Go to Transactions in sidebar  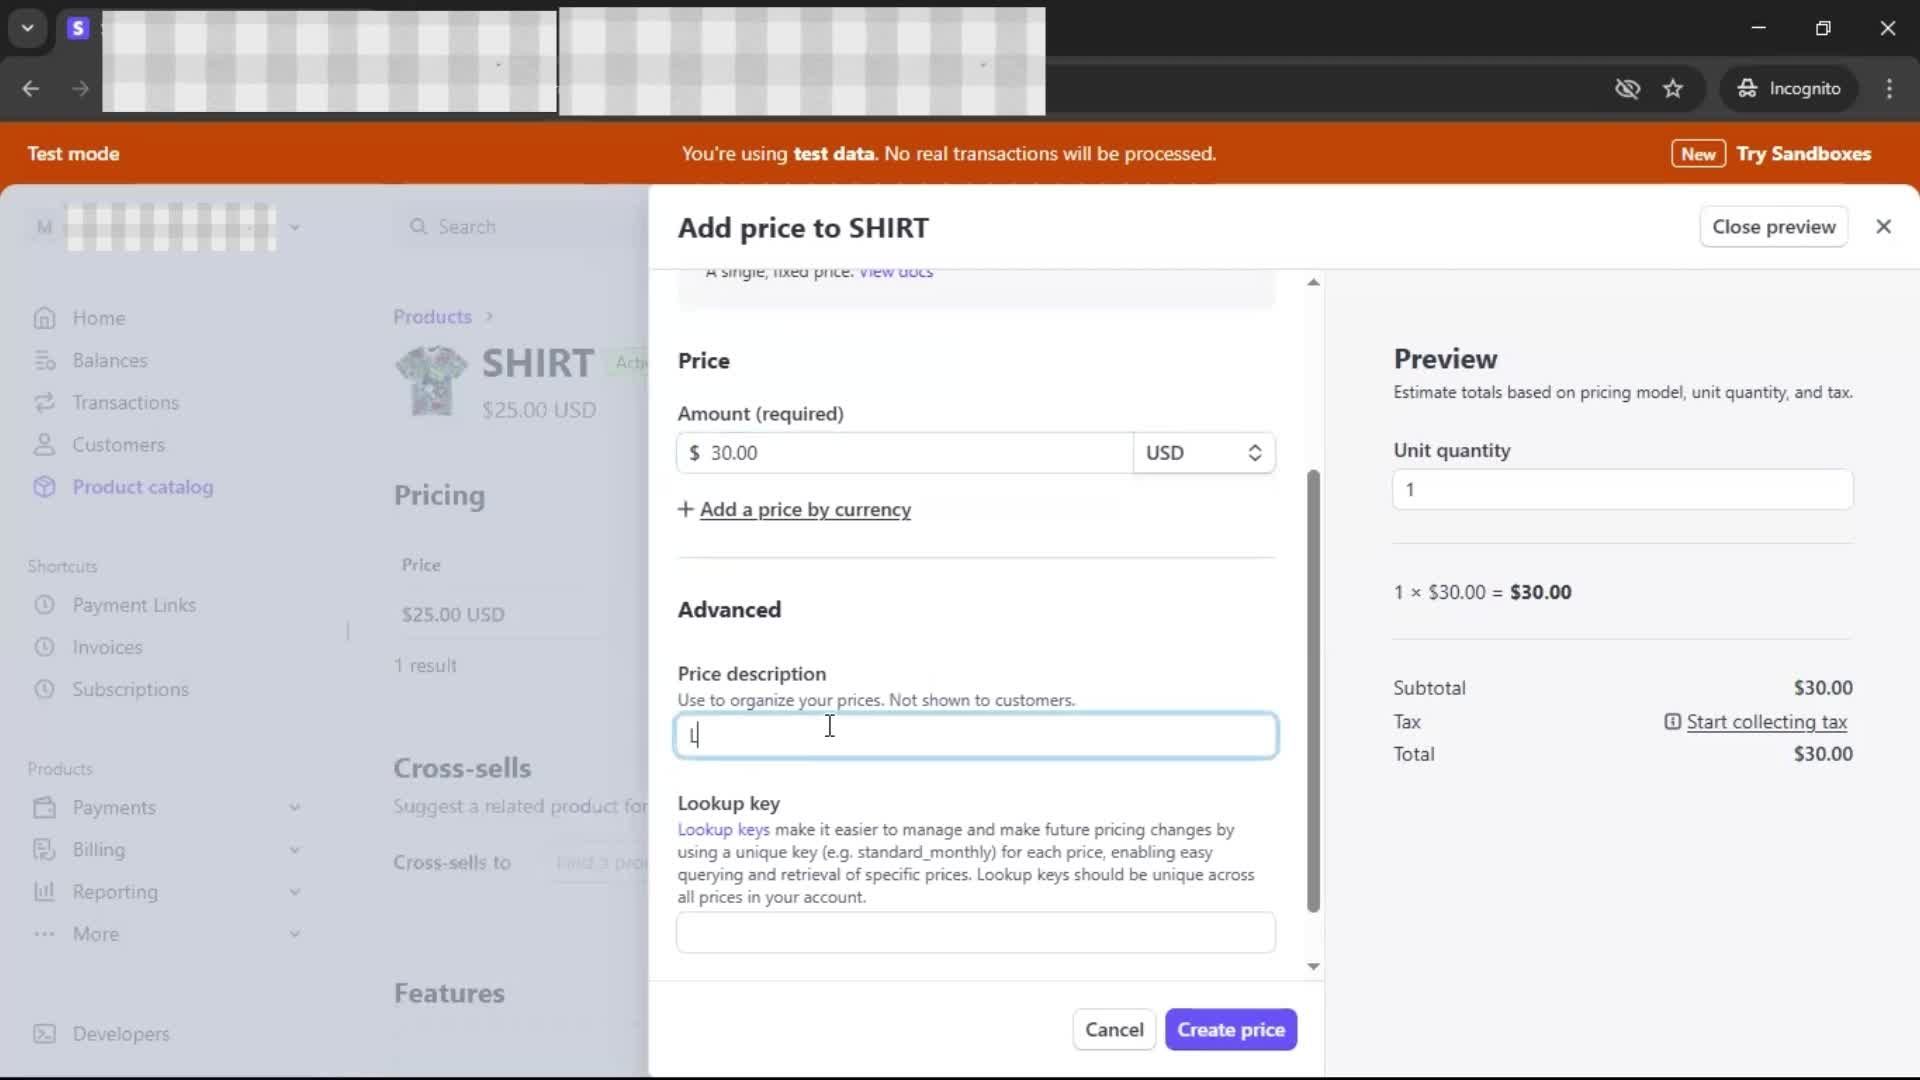tap(125, 402)
